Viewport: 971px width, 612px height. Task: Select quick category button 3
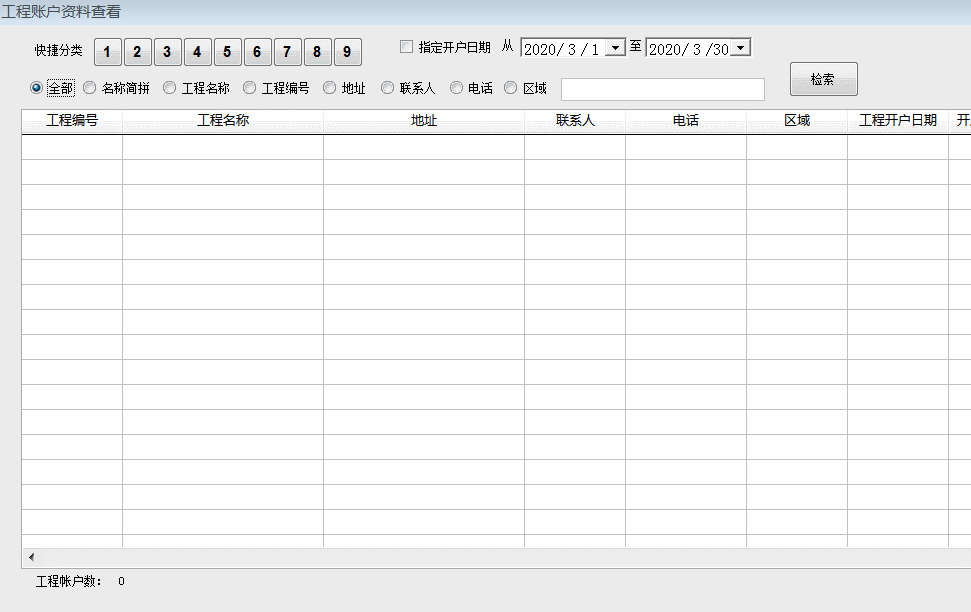click(x=167, y=52)
